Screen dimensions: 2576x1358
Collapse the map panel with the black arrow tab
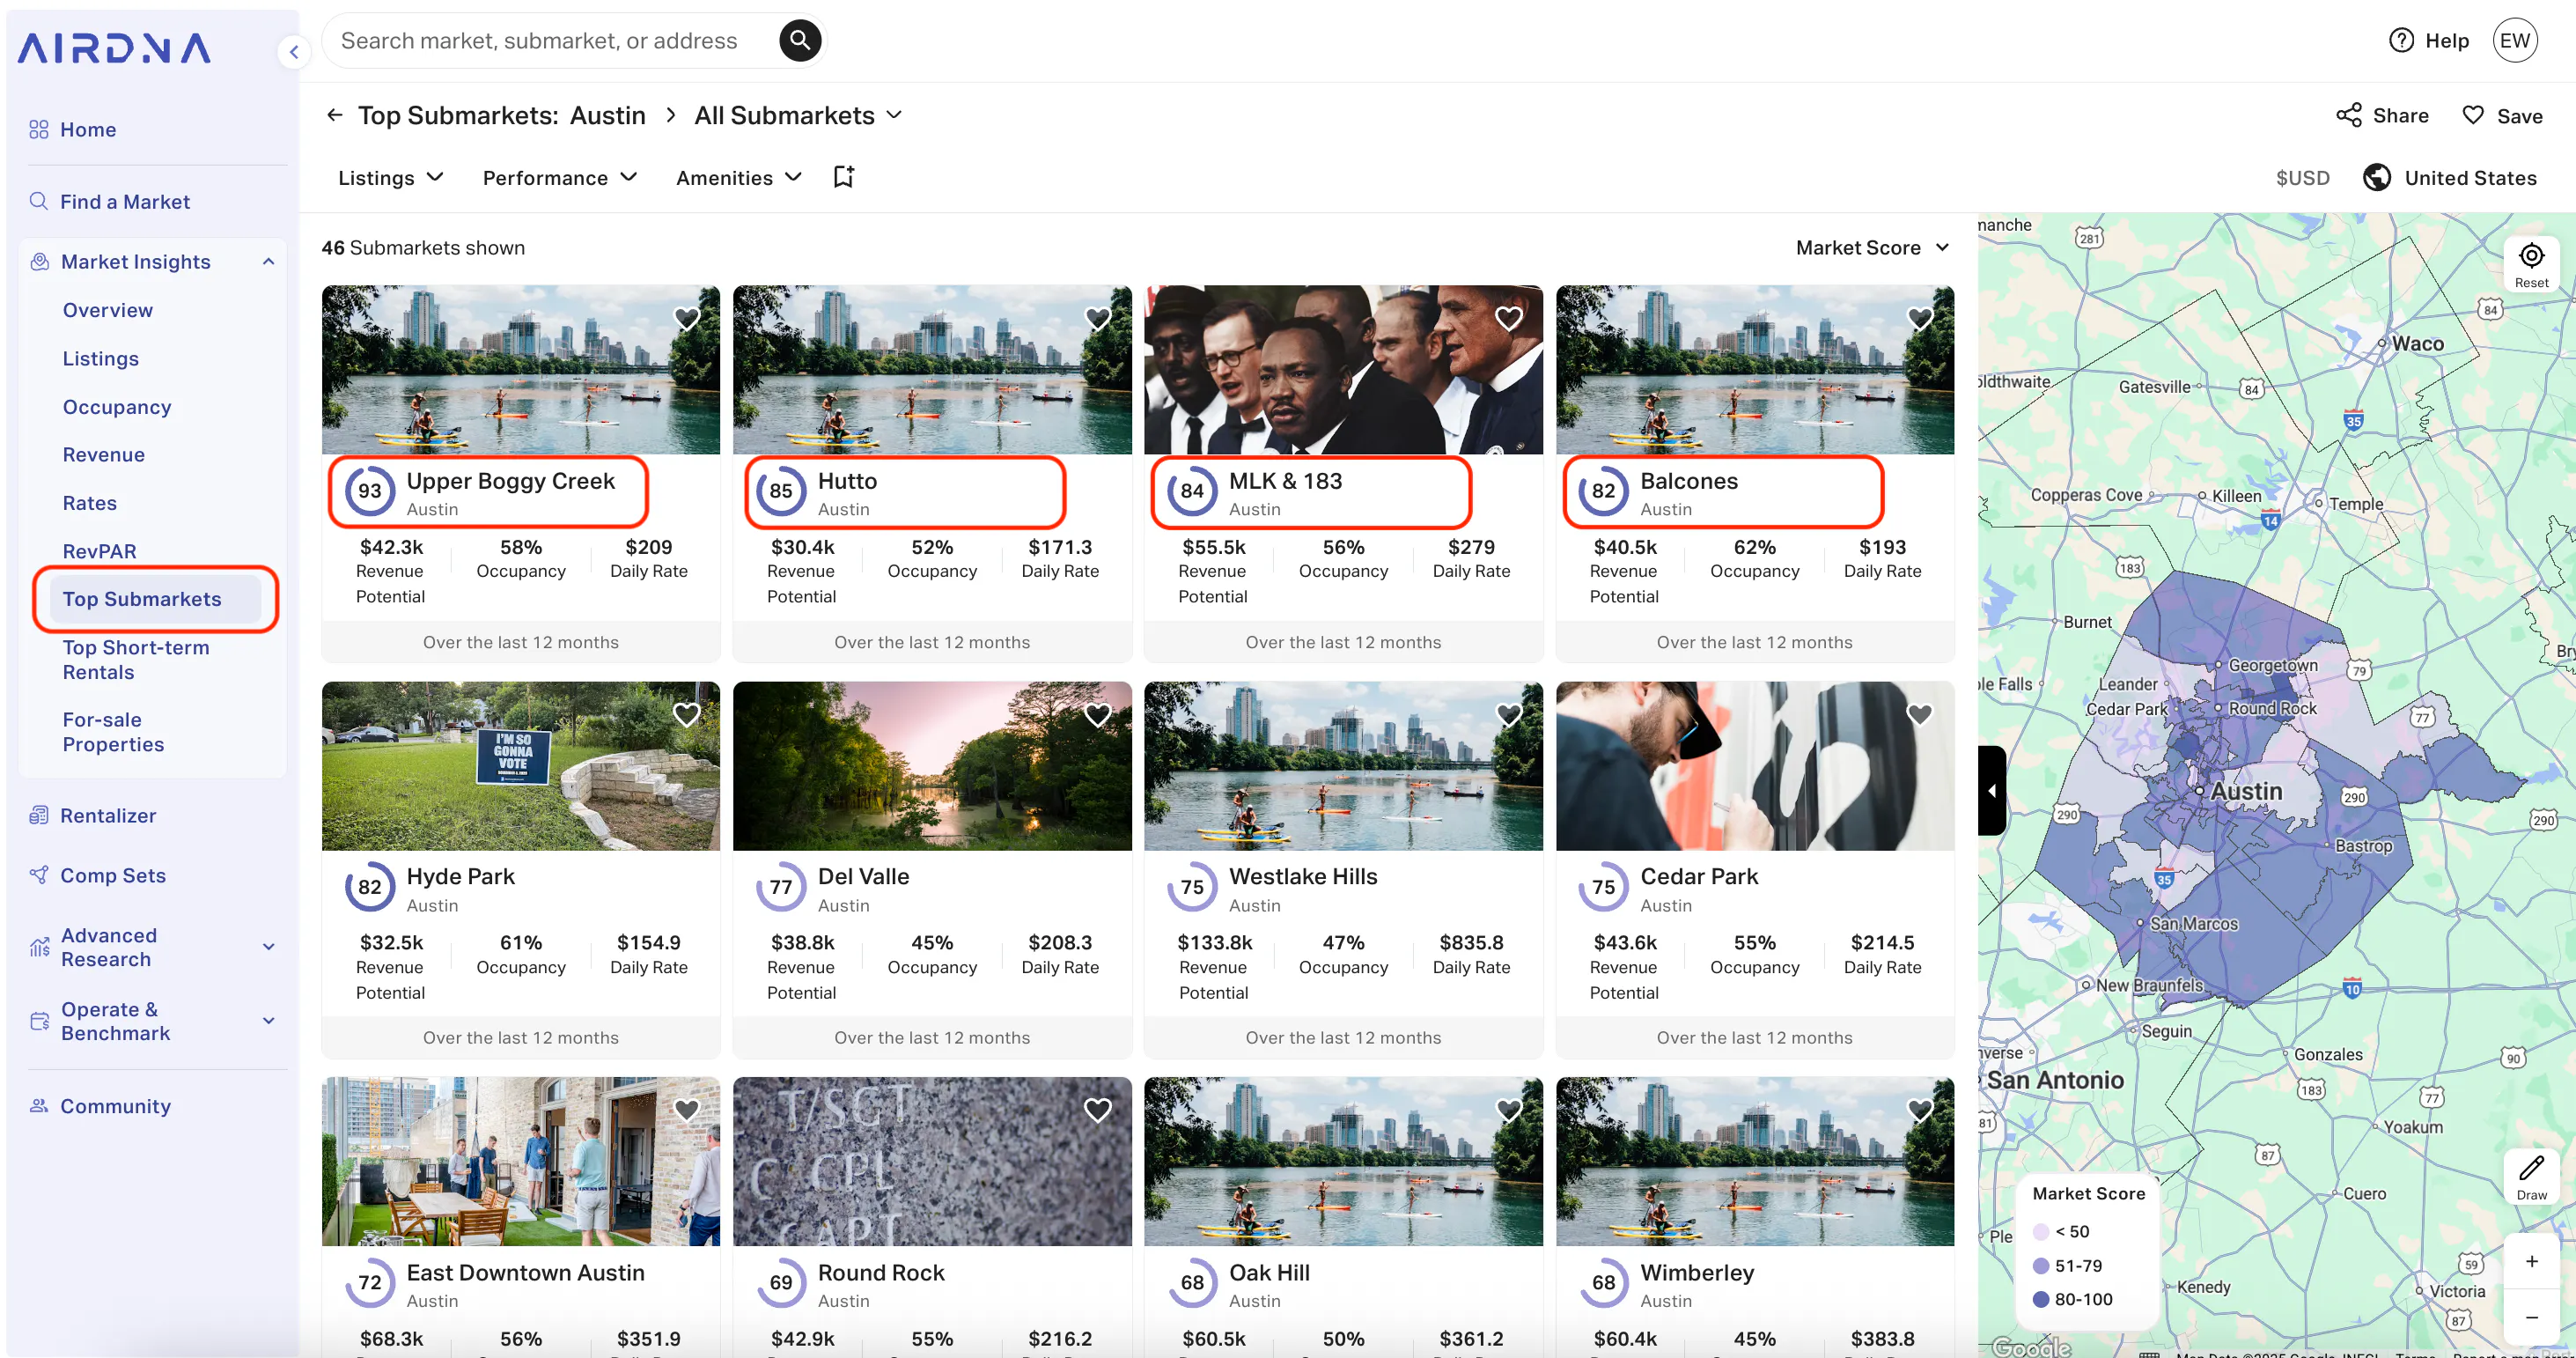pyautogui.click(x=1991, y=790)
